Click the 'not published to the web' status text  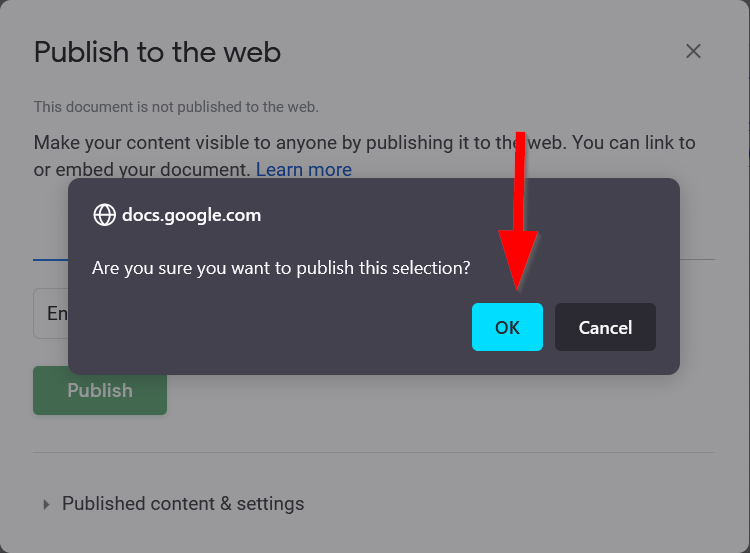point(176,107)
